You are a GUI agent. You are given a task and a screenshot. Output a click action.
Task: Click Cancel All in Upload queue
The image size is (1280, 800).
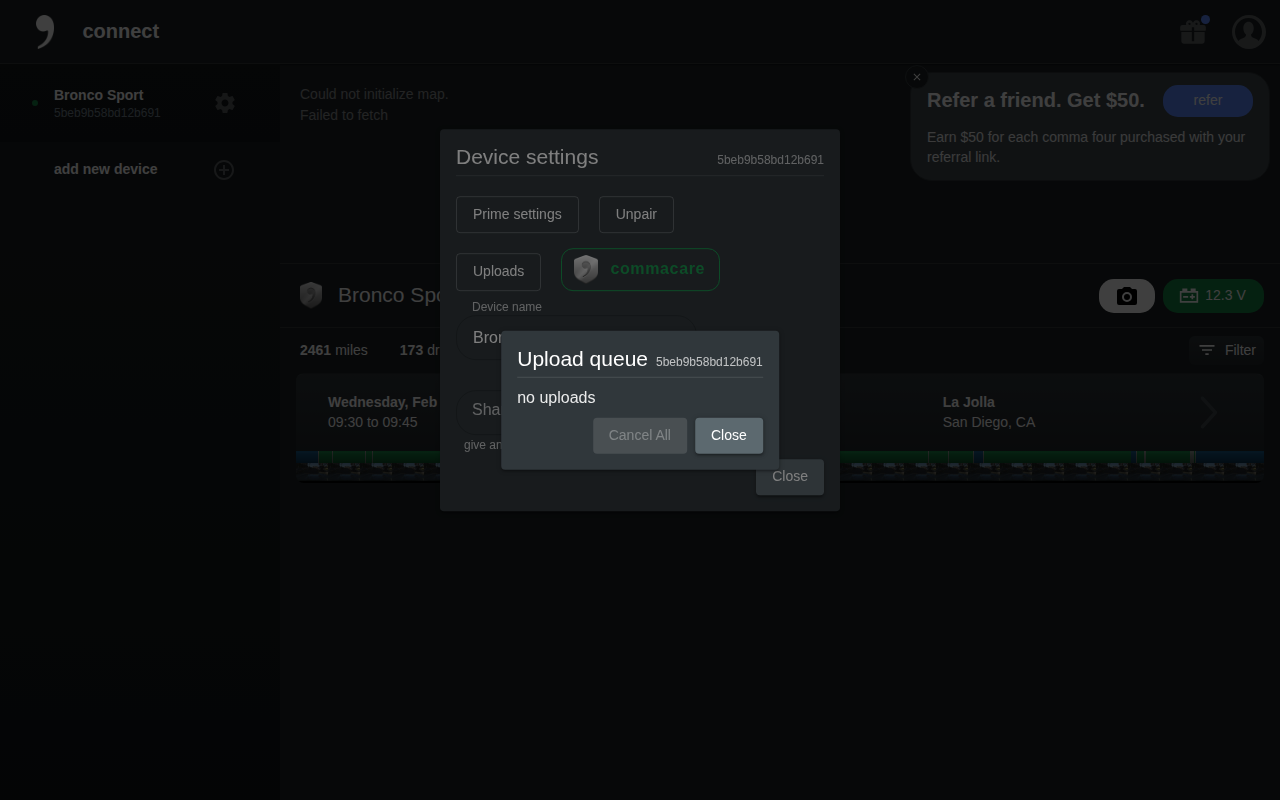639,435
